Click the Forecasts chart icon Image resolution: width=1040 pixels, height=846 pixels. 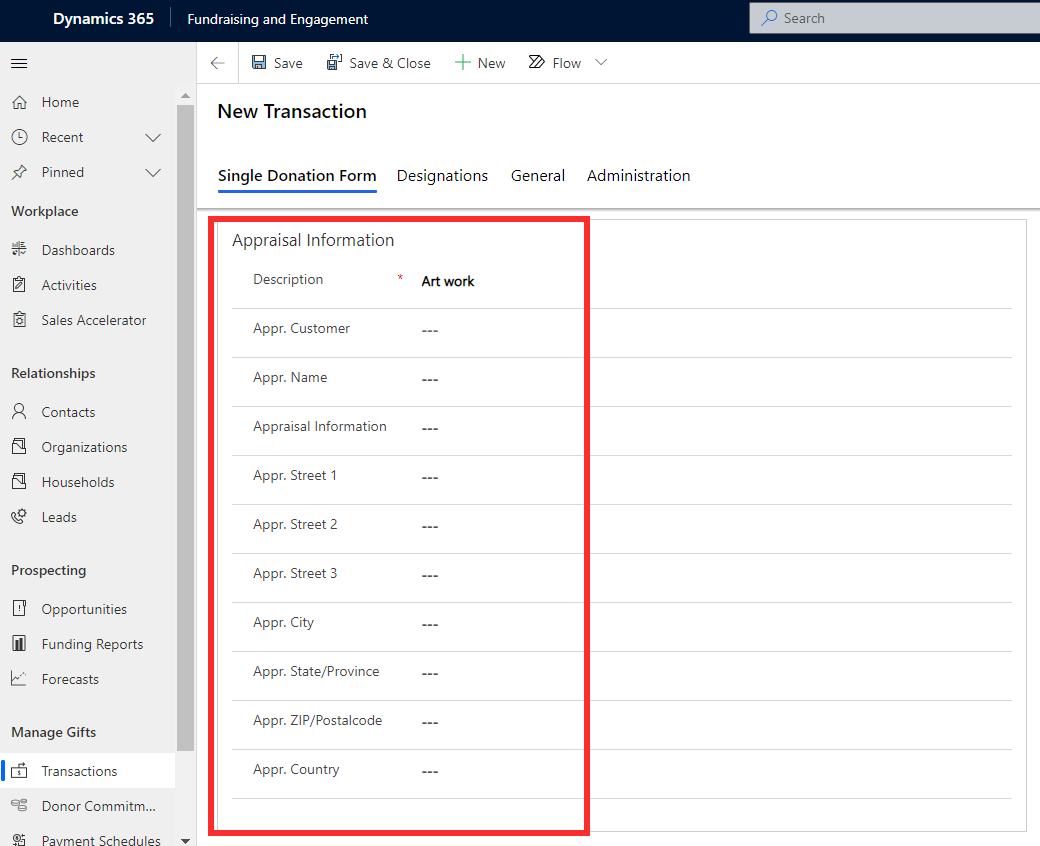(x=20, y=679)
